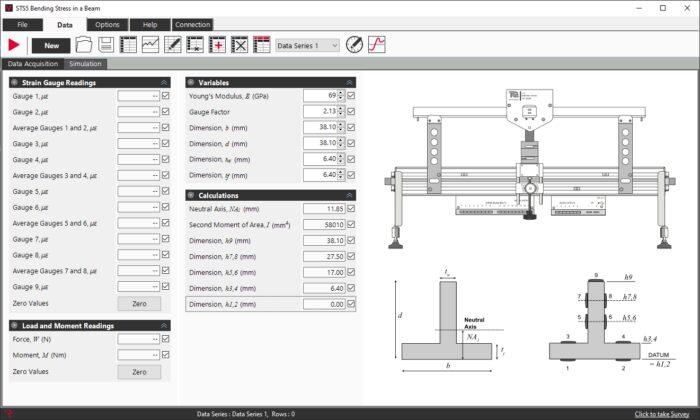700x420 pixels.
Task: Click the open folder icon
Action: click(x=84, y=45)
